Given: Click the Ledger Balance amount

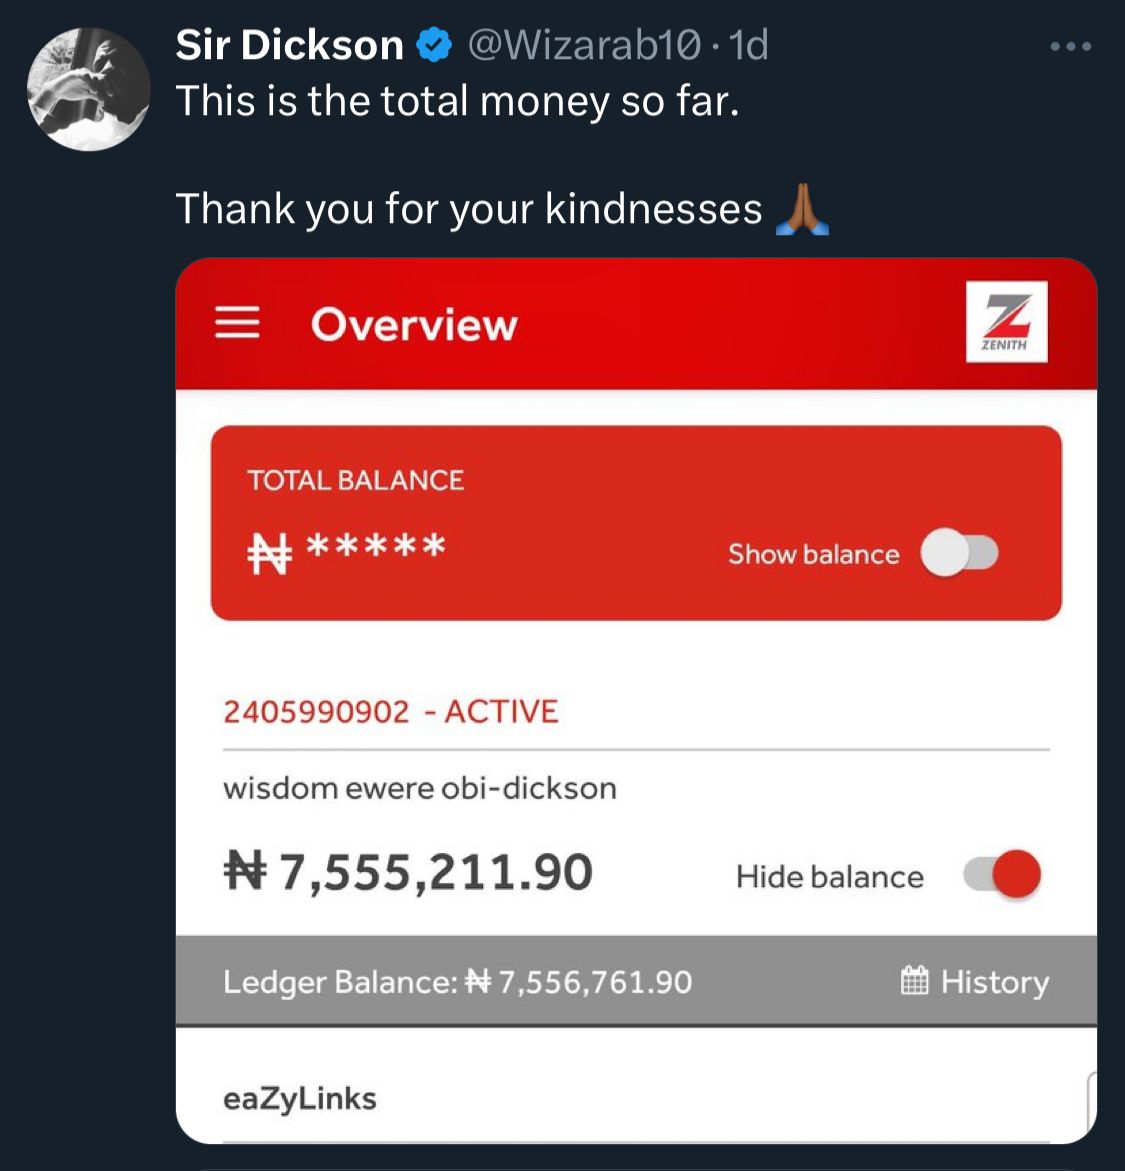Looking at the screenshot, I should click(594, 982).
